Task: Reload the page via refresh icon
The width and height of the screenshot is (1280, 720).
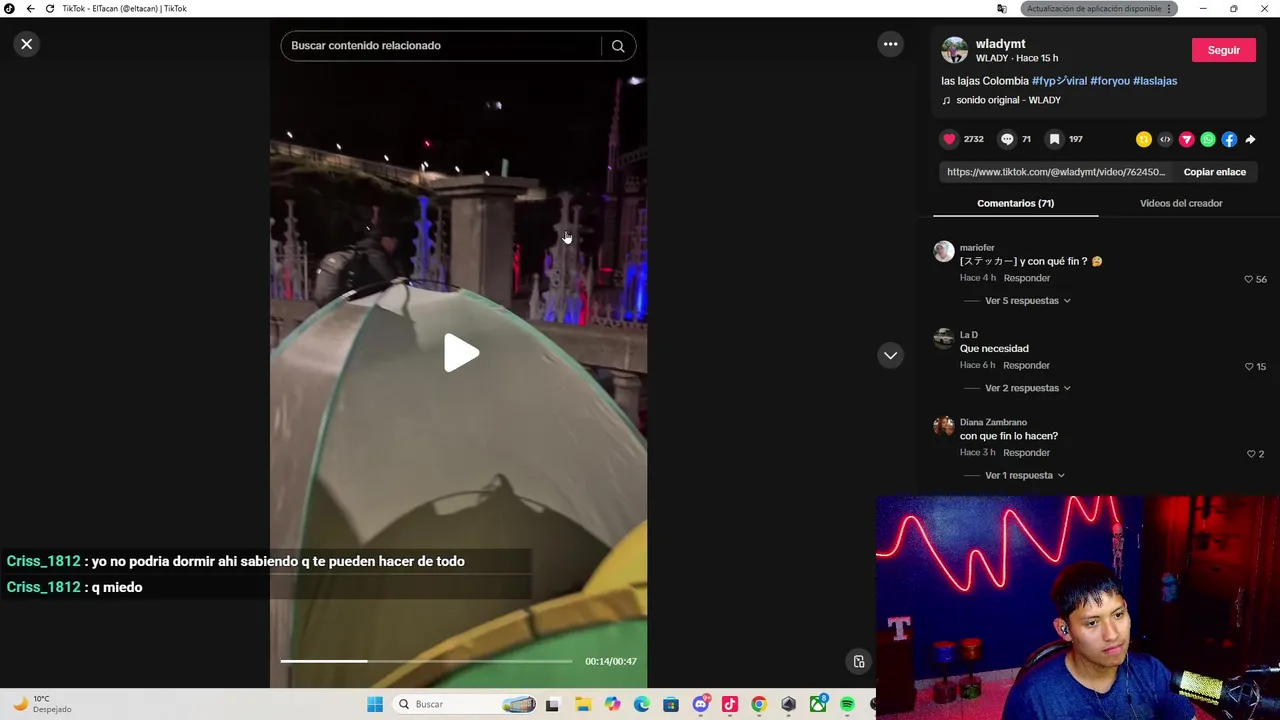Action: point(50,8)
